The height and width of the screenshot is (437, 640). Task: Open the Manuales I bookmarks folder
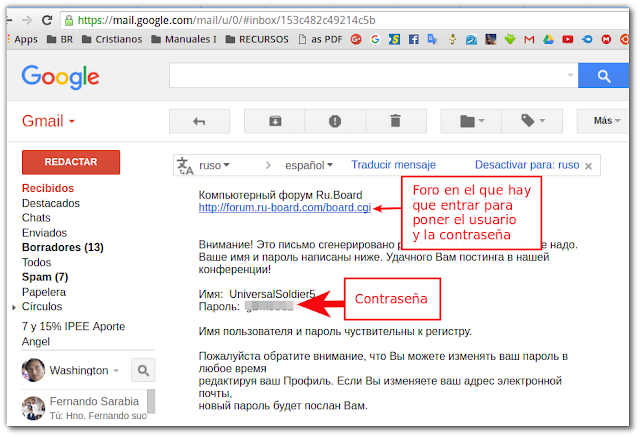pos(184,39)
